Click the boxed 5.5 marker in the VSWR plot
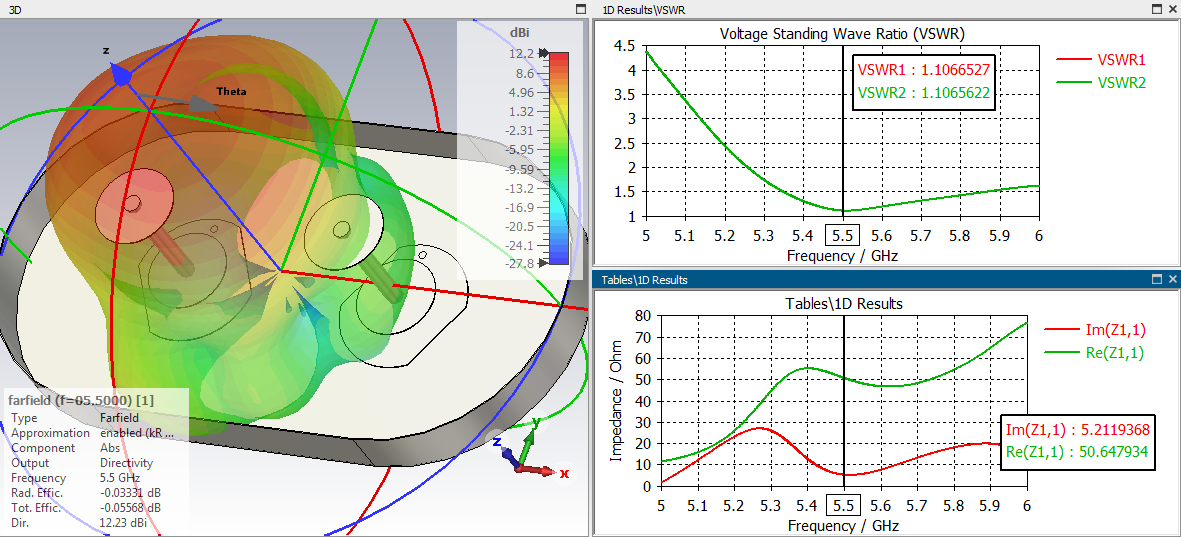The image size is (1181, 537). 842,235
